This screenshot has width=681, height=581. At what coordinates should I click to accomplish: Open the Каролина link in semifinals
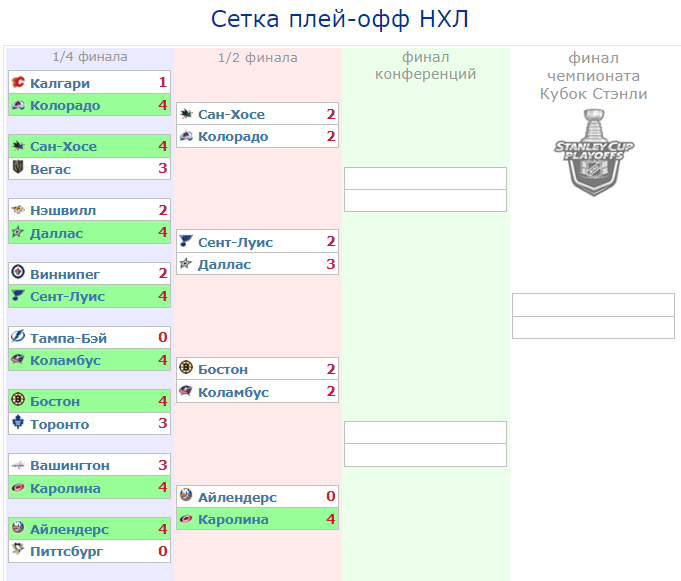point(233,519)
